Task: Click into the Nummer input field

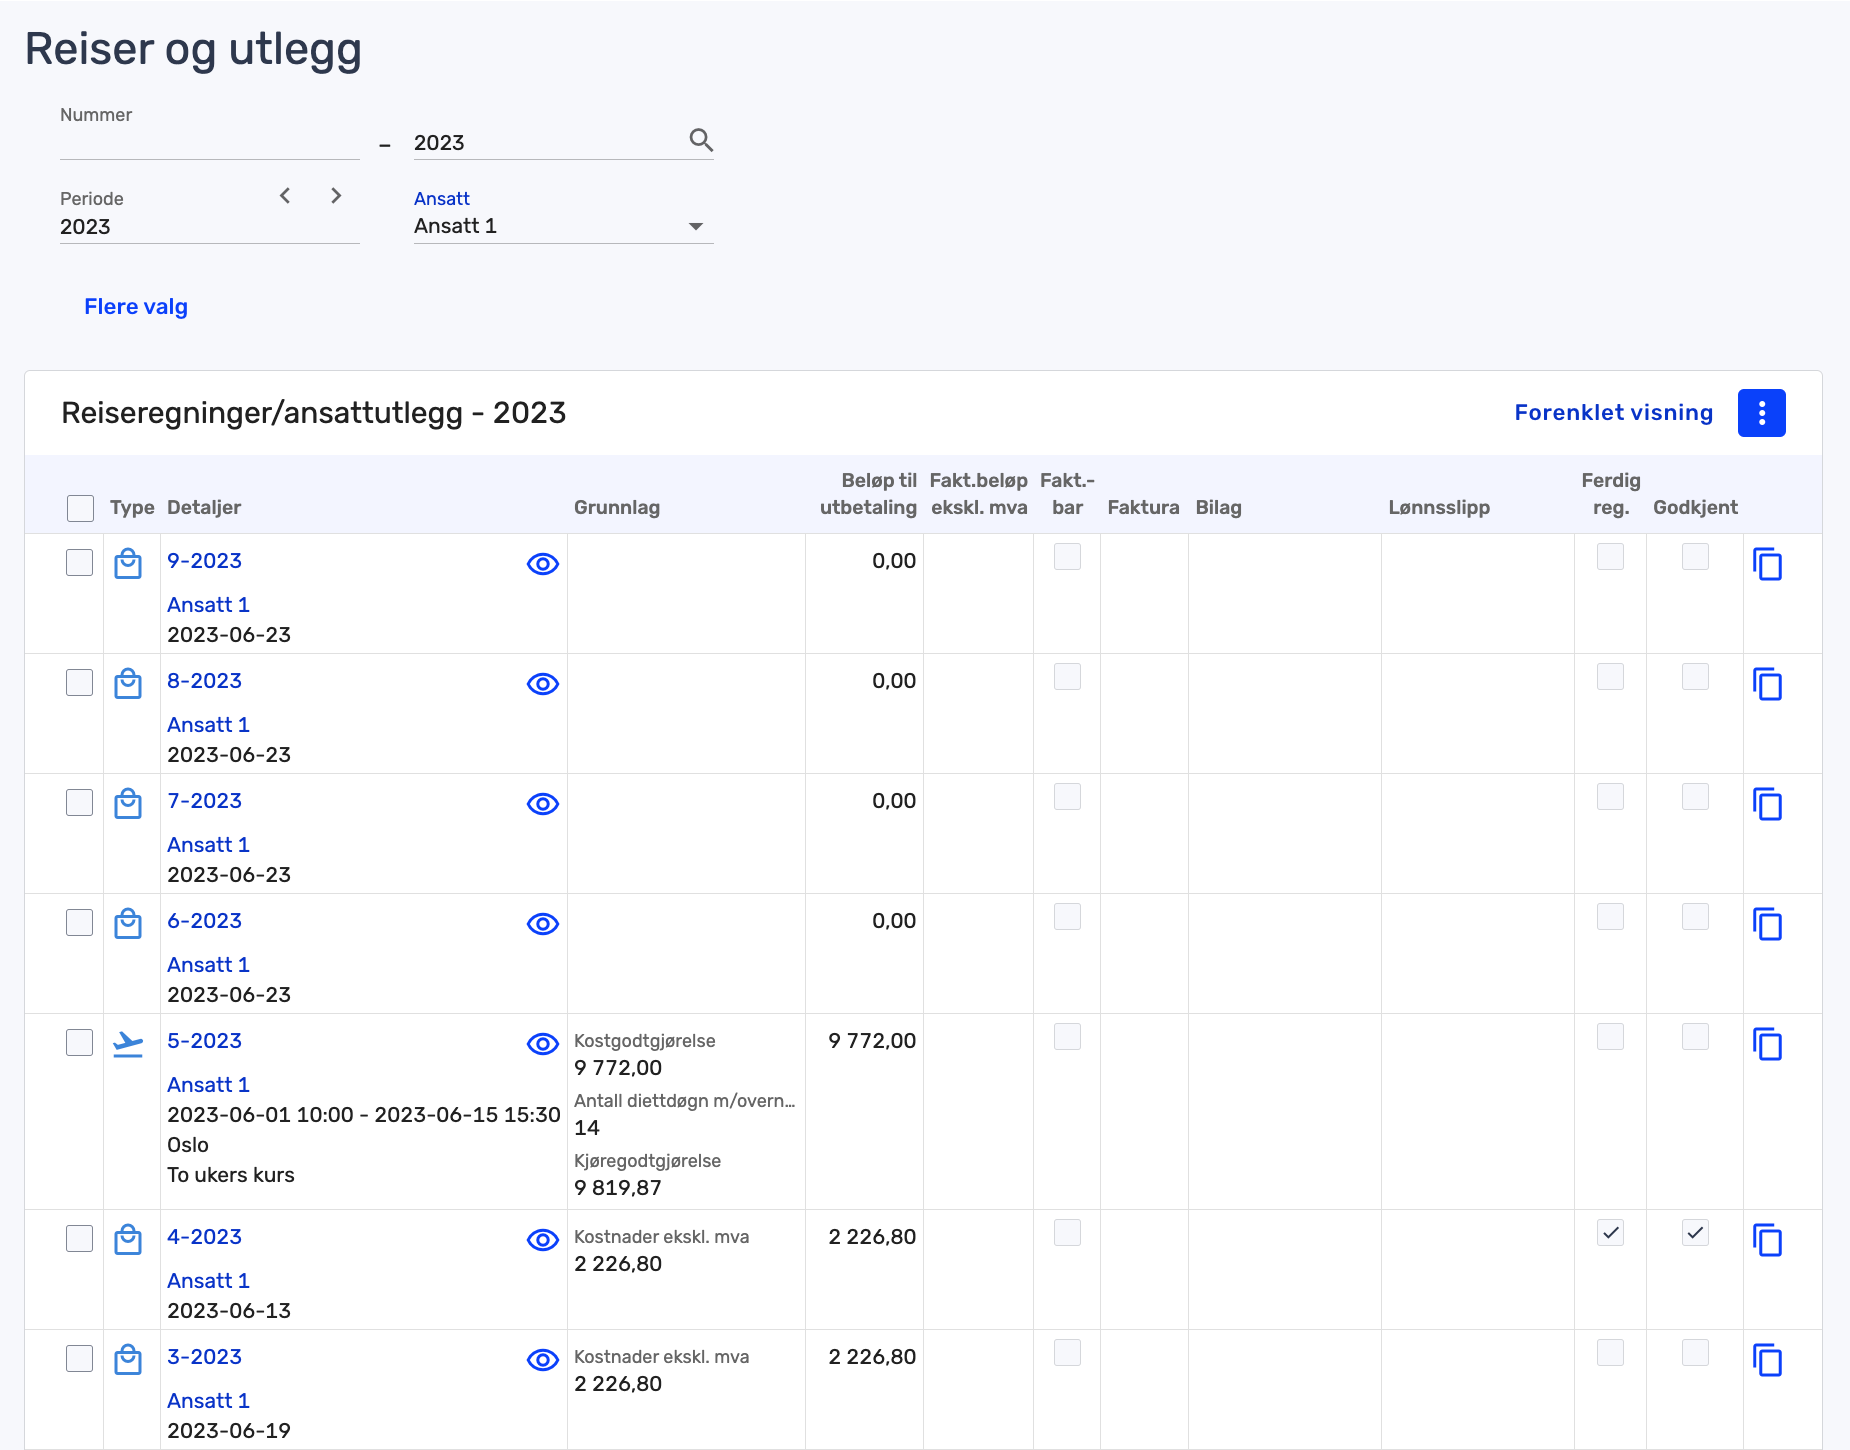Action: pyautogui.click(x=209, y=143)
